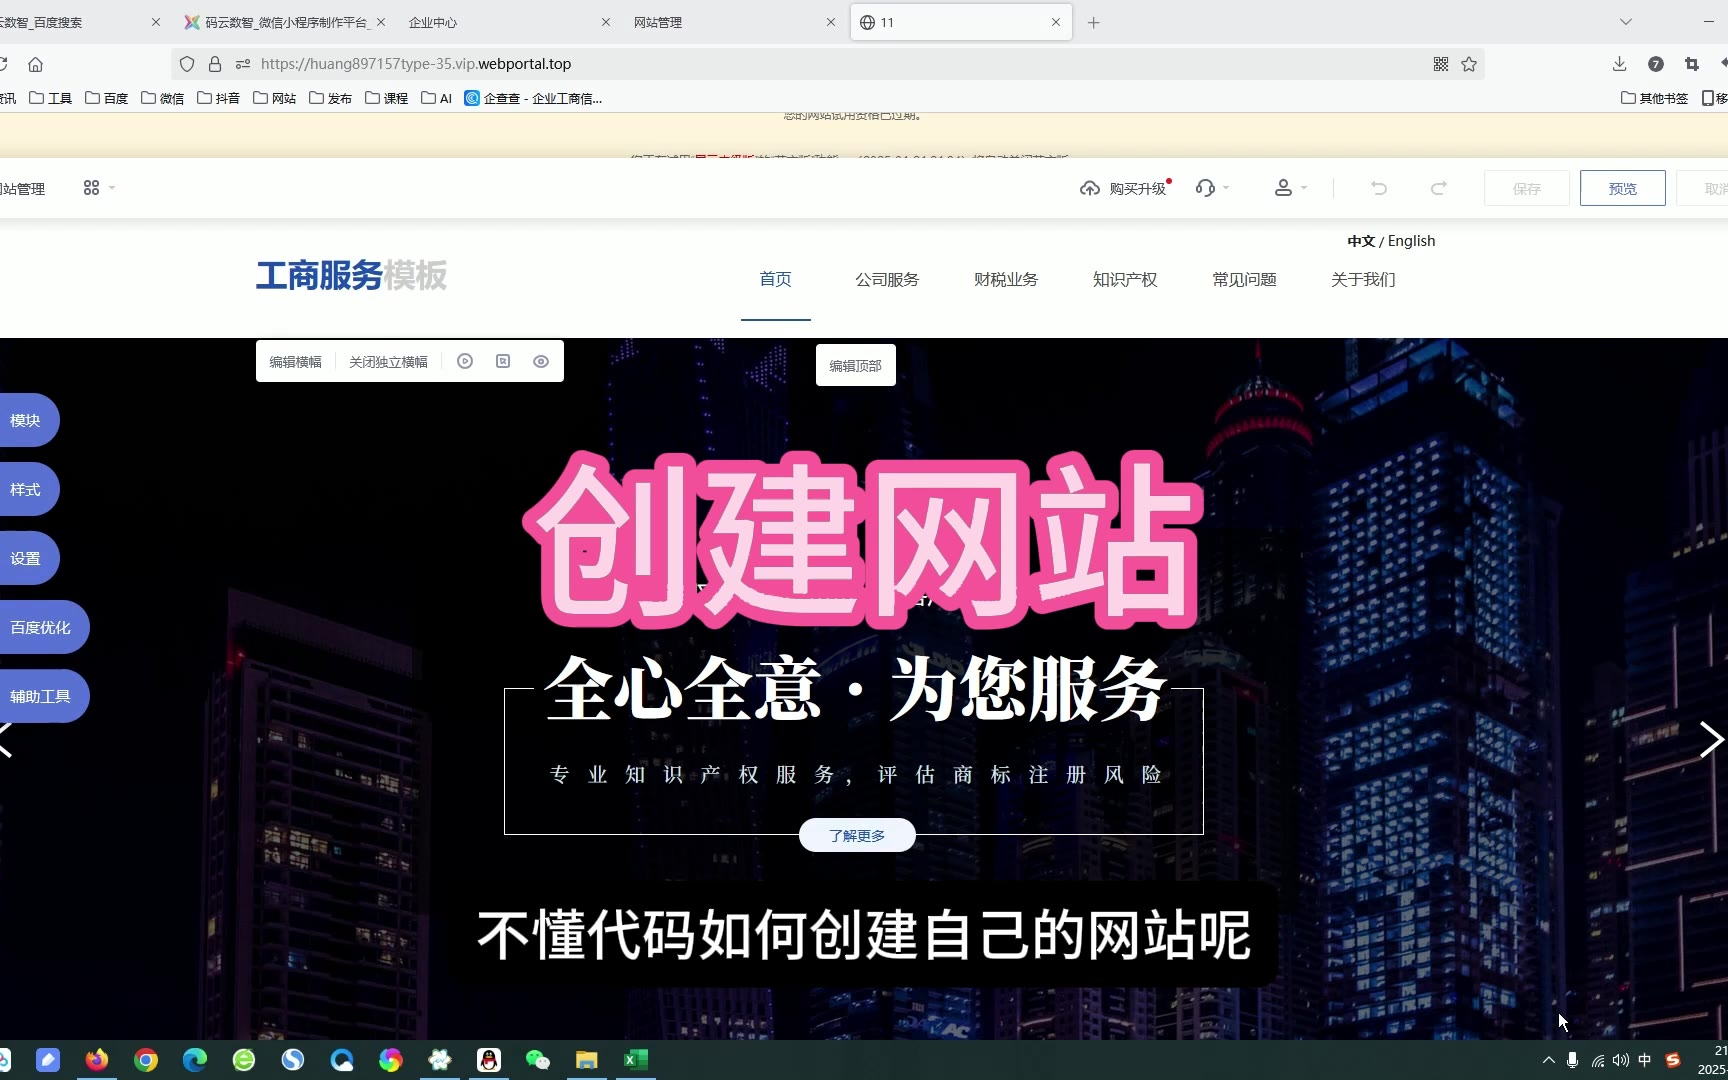The height and width of the screenshot is (1080, 1728).
Task: Open the customer support headset menu
Action: click(1212, 188)
